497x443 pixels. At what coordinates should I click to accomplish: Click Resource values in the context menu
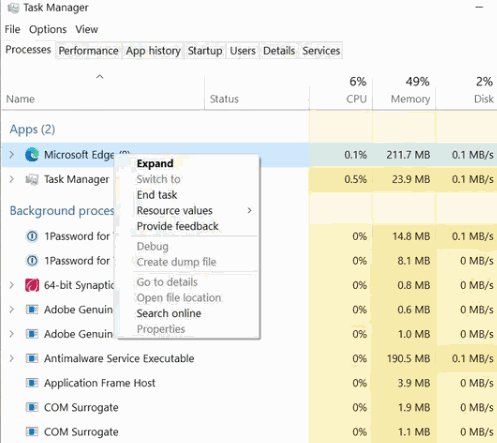[175, 211]
